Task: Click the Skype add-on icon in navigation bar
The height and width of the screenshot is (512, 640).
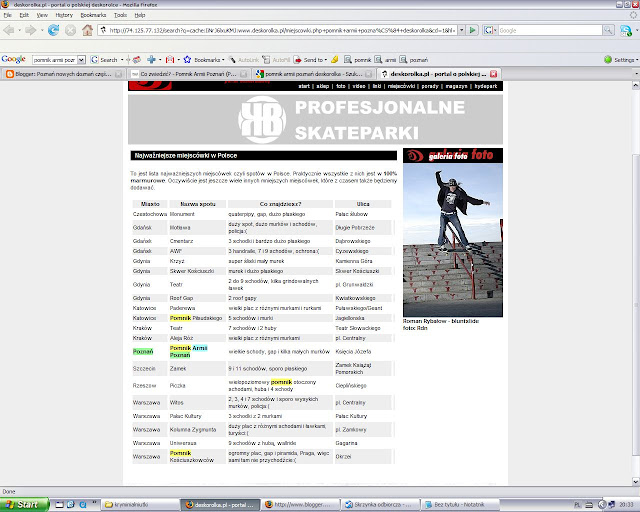Action: coord(626,30)
